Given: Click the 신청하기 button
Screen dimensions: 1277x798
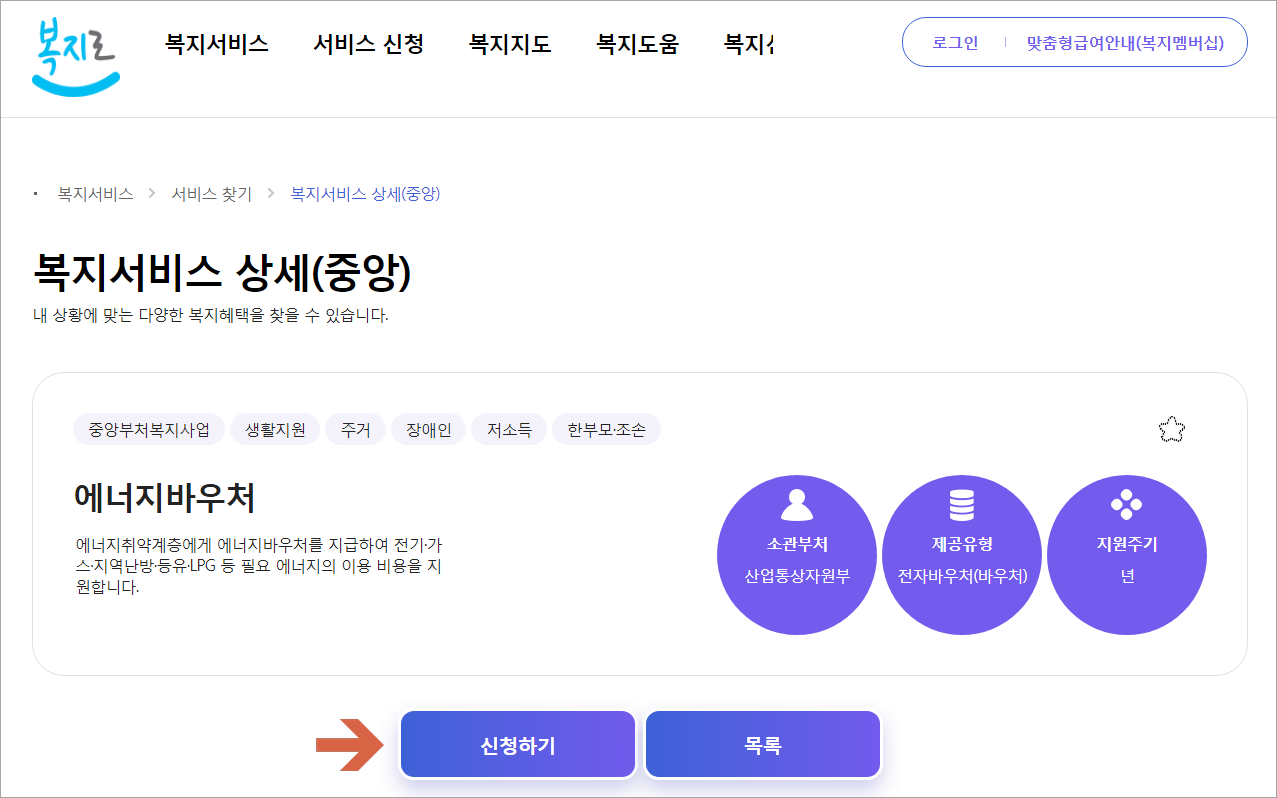Looking at the screenshot, I should click(x=517, y=743).
